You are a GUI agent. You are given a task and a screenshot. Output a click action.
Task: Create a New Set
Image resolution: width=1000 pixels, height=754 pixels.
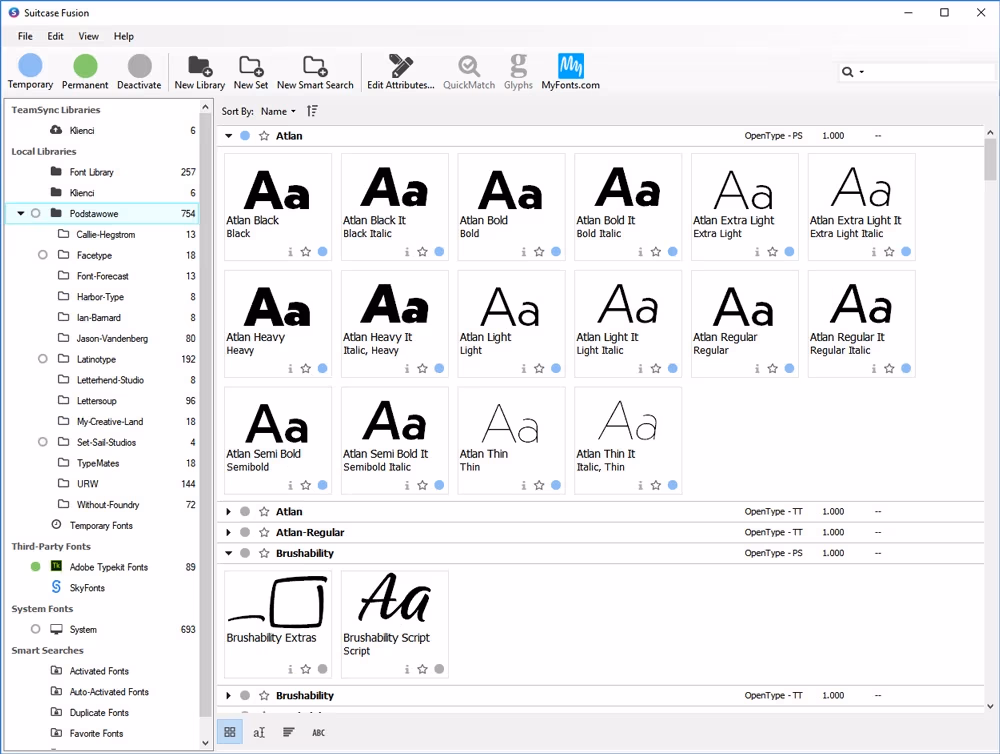[x=251, y=71]
